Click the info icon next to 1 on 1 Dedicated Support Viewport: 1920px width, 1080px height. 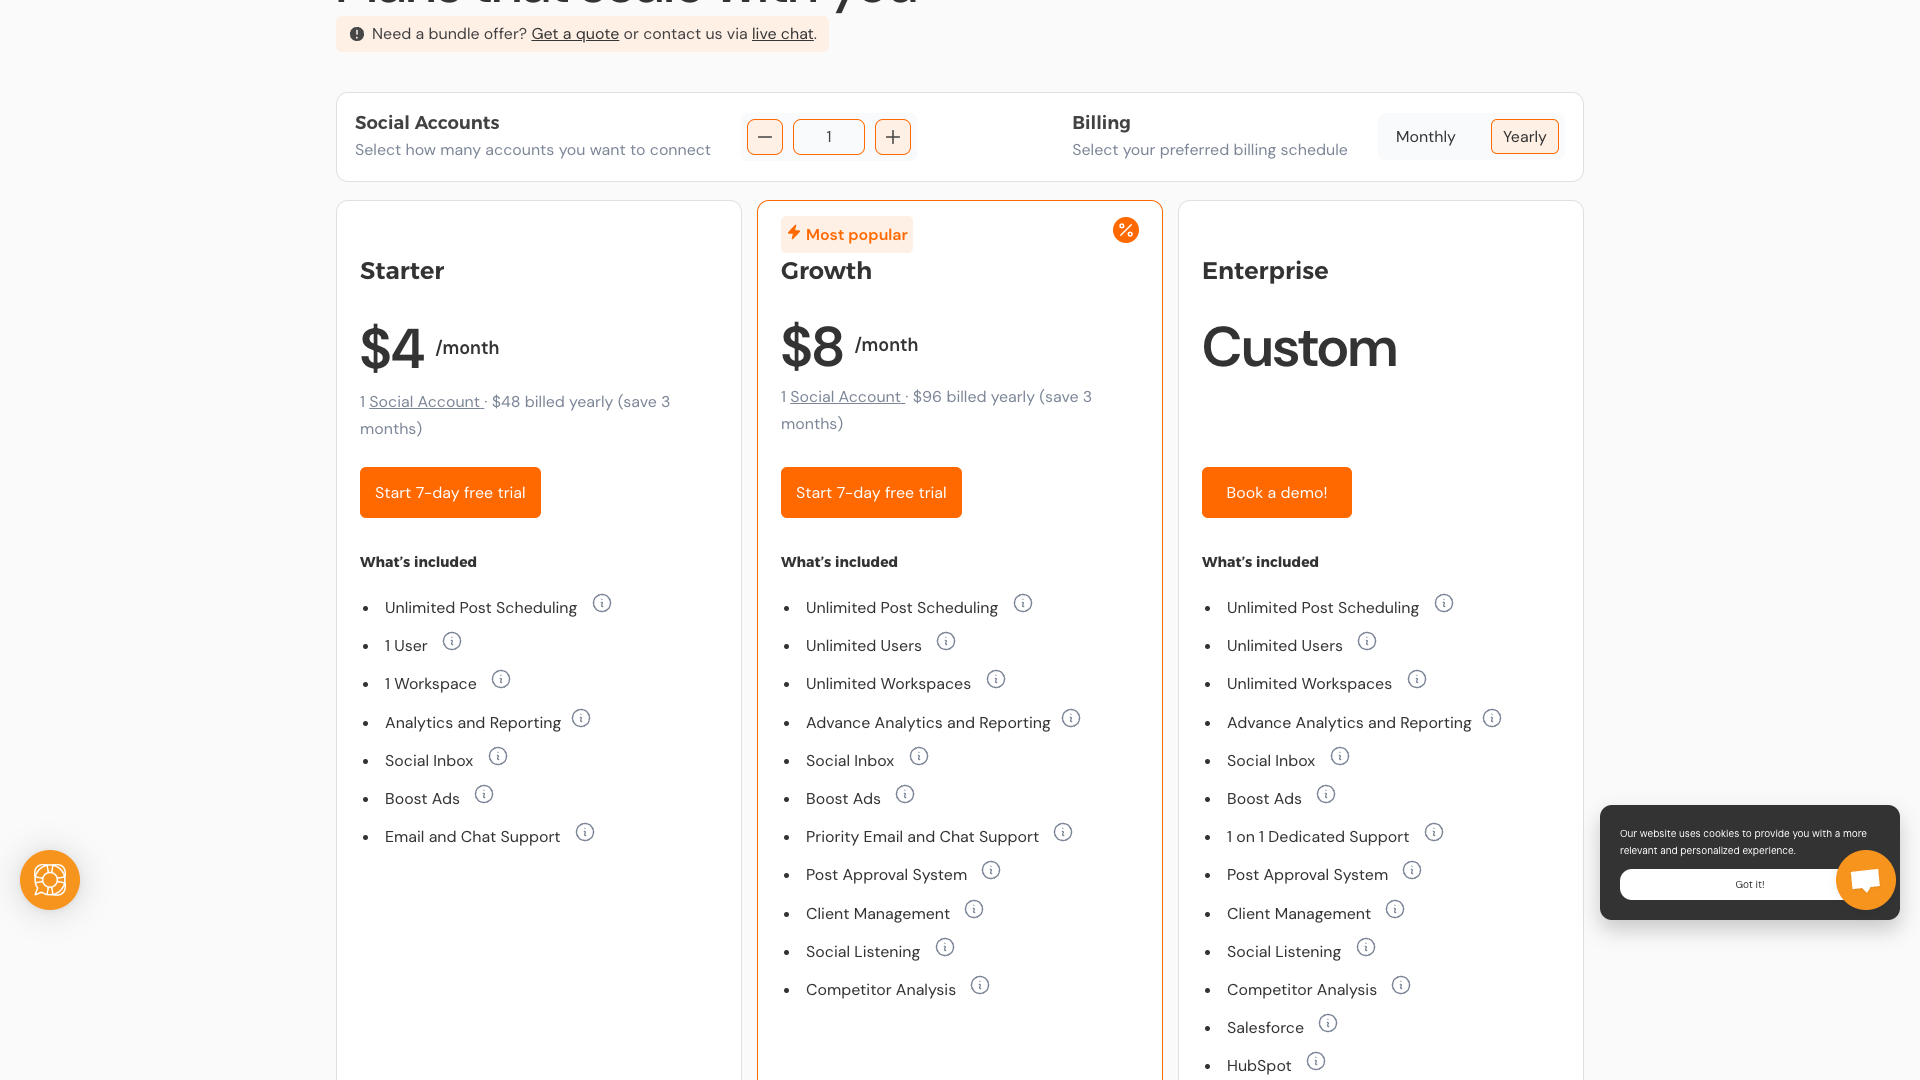pos(1434,832)
